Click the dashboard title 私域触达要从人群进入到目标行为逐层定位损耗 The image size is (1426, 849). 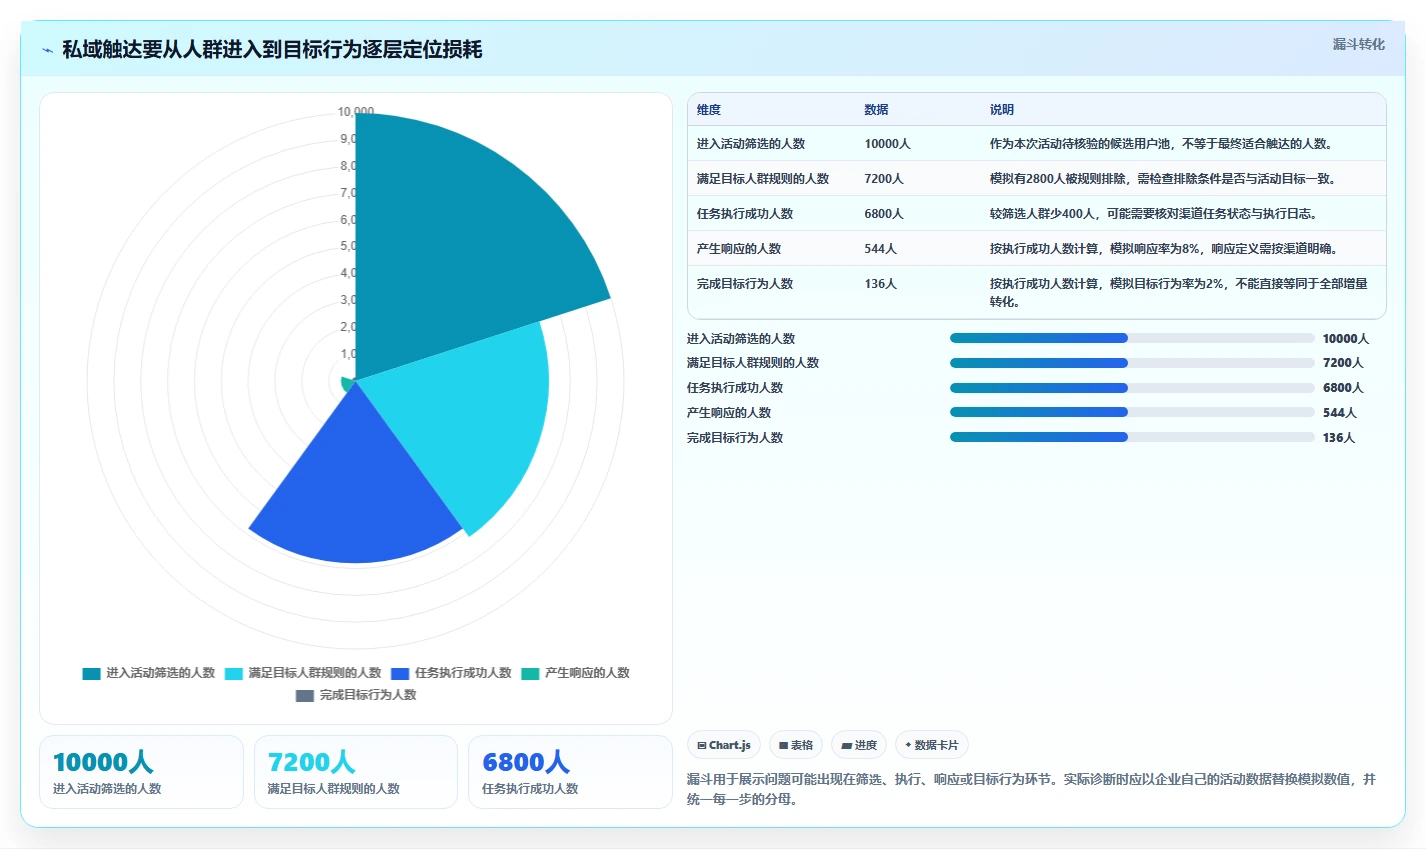(272, 50)
